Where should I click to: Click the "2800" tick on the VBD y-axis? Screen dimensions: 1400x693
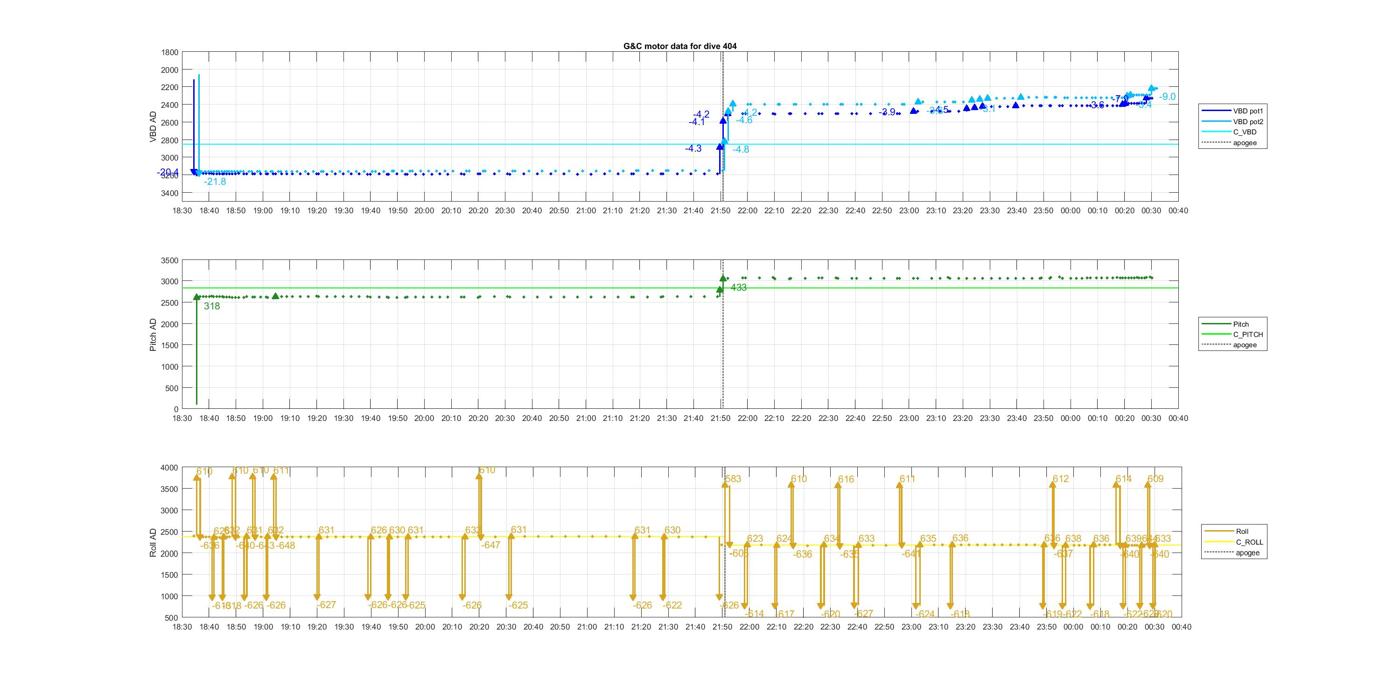170,140
